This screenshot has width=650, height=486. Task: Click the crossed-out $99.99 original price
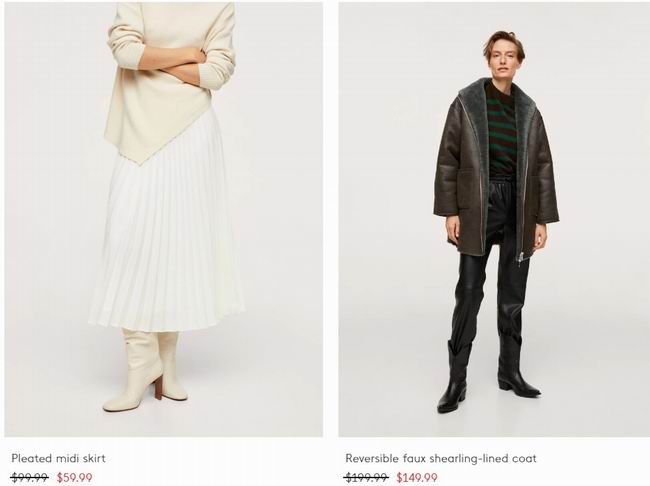pos(29,478)
